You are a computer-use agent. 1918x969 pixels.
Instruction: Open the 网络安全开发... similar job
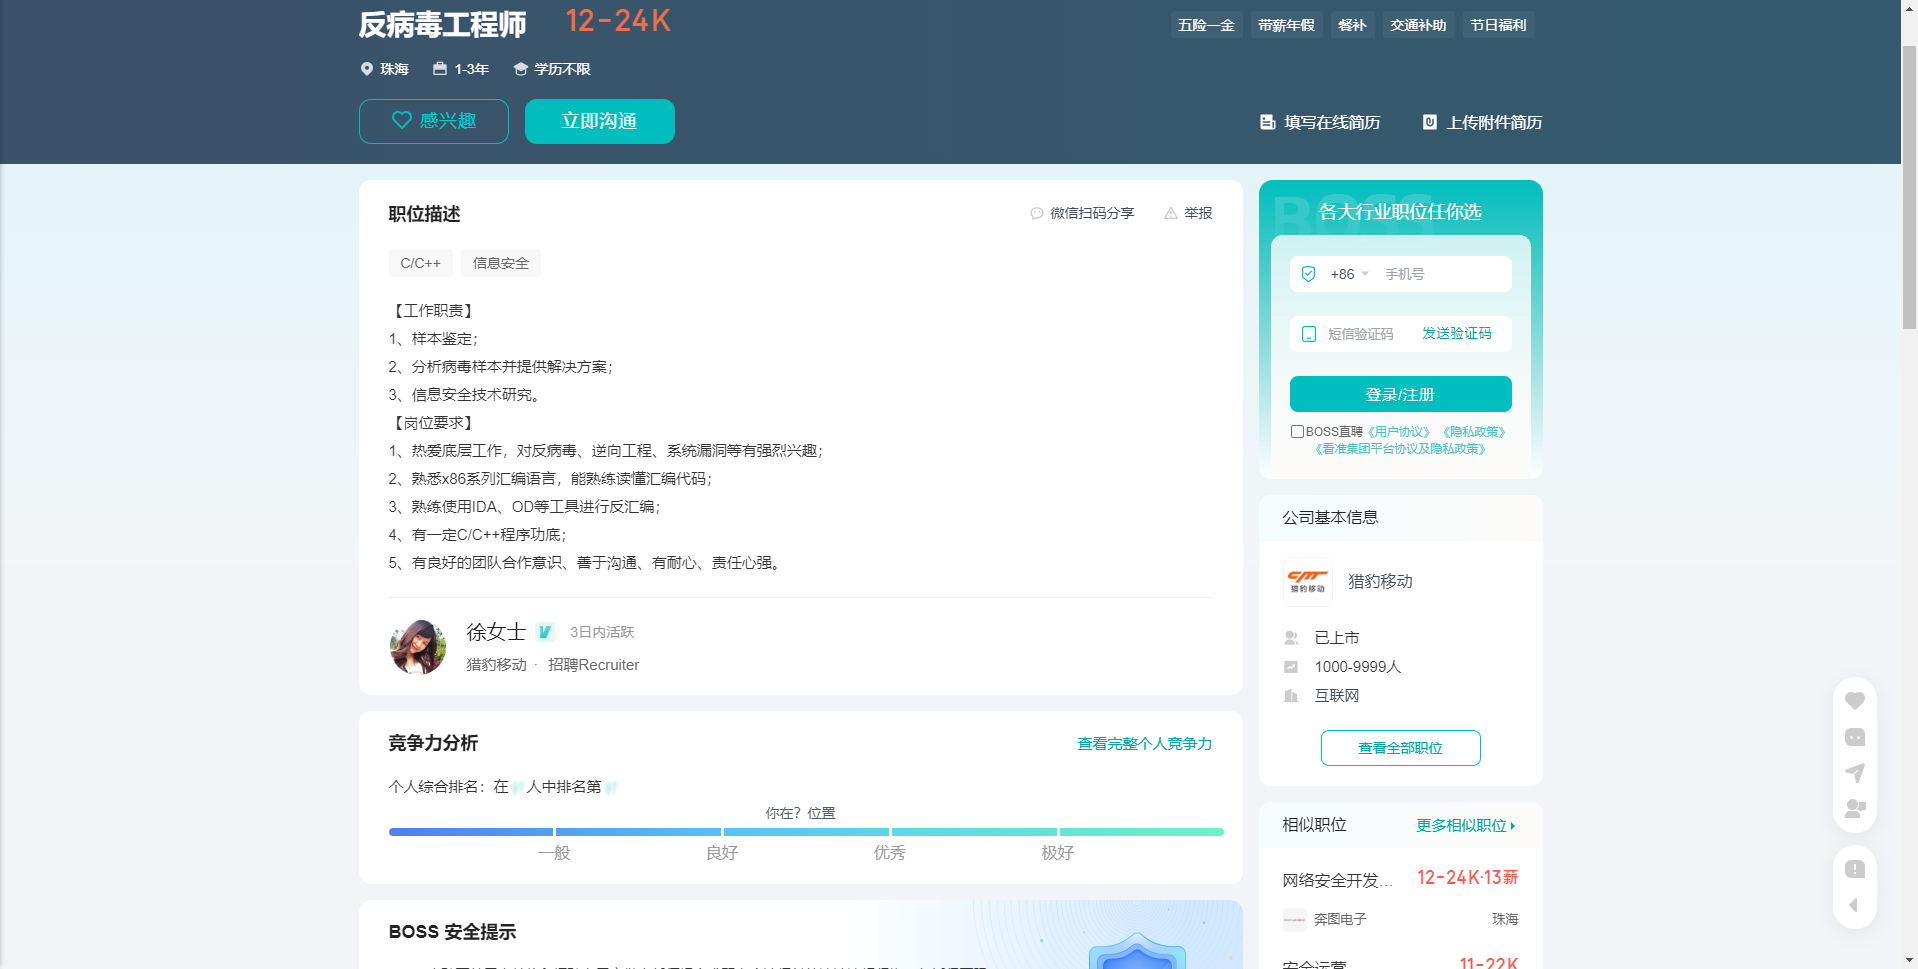pos(1337,880)
